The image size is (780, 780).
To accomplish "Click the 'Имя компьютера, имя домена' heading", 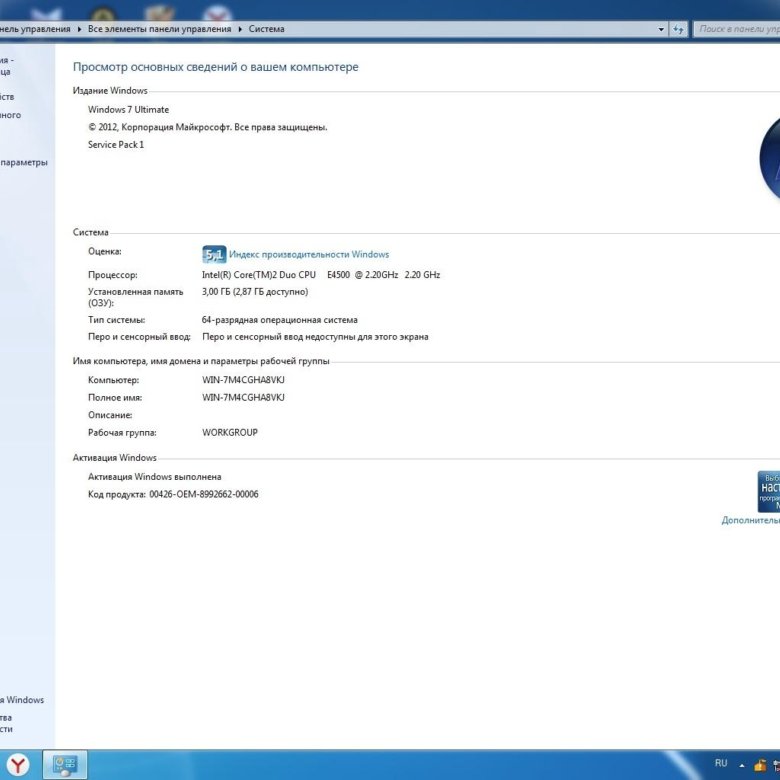I will click(201, 361).
